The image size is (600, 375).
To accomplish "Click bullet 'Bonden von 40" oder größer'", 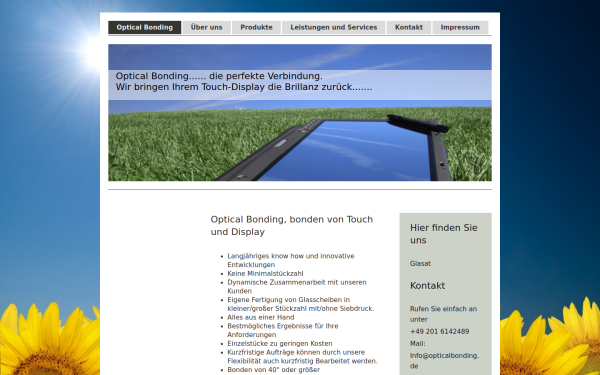I will pos(274,370).
